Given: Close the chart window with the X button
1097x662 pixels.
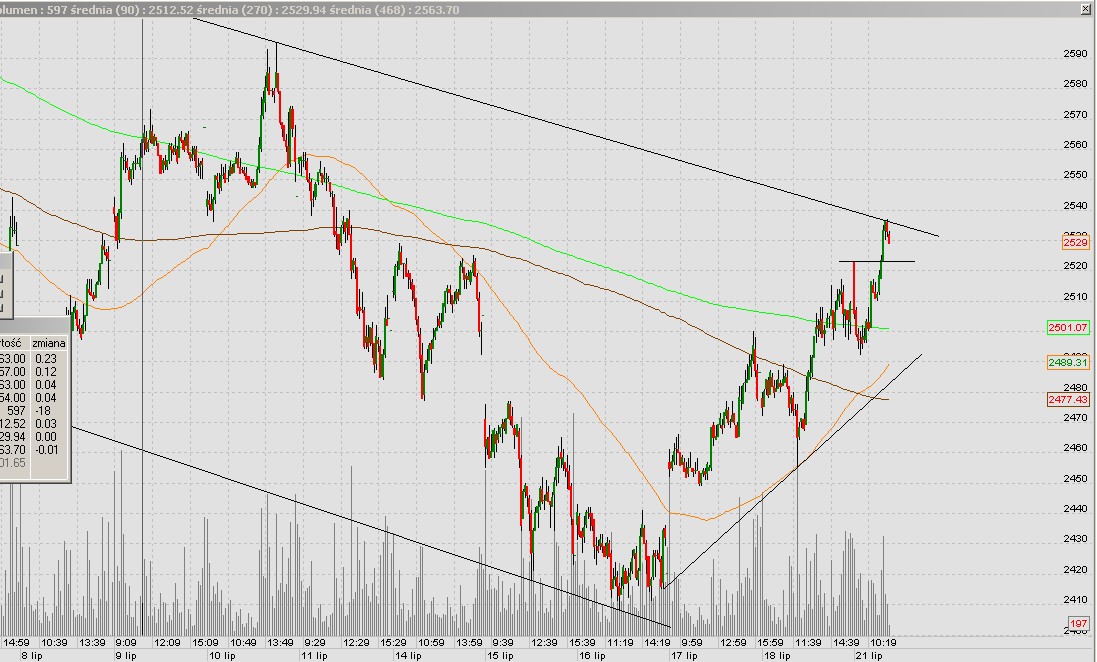Looking at the screenshot, I should [1086, 8].
